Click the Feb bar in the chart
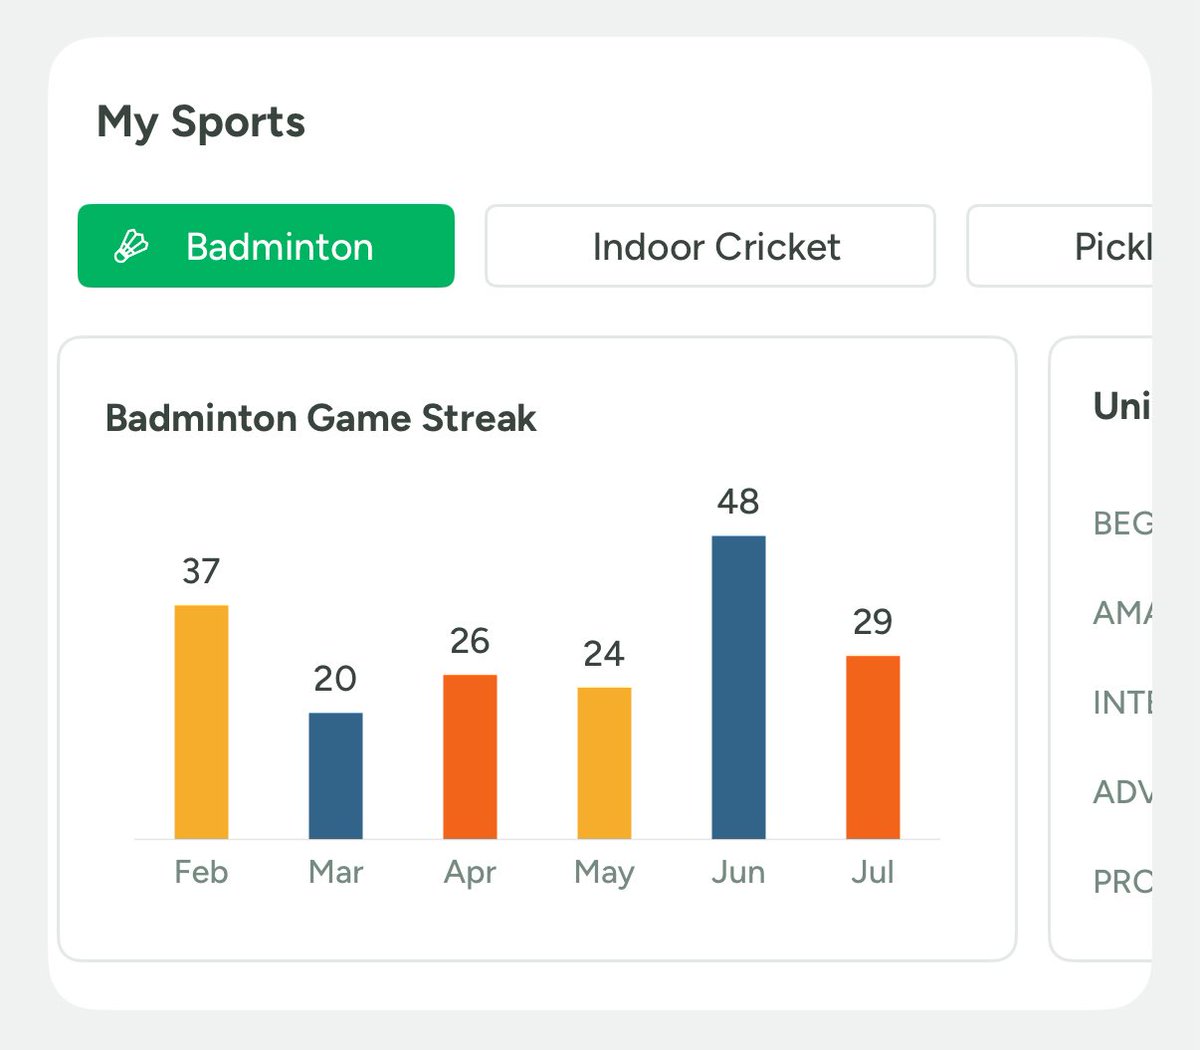This screenshot has height=1050, width=1200. click(x=201, y=722)
